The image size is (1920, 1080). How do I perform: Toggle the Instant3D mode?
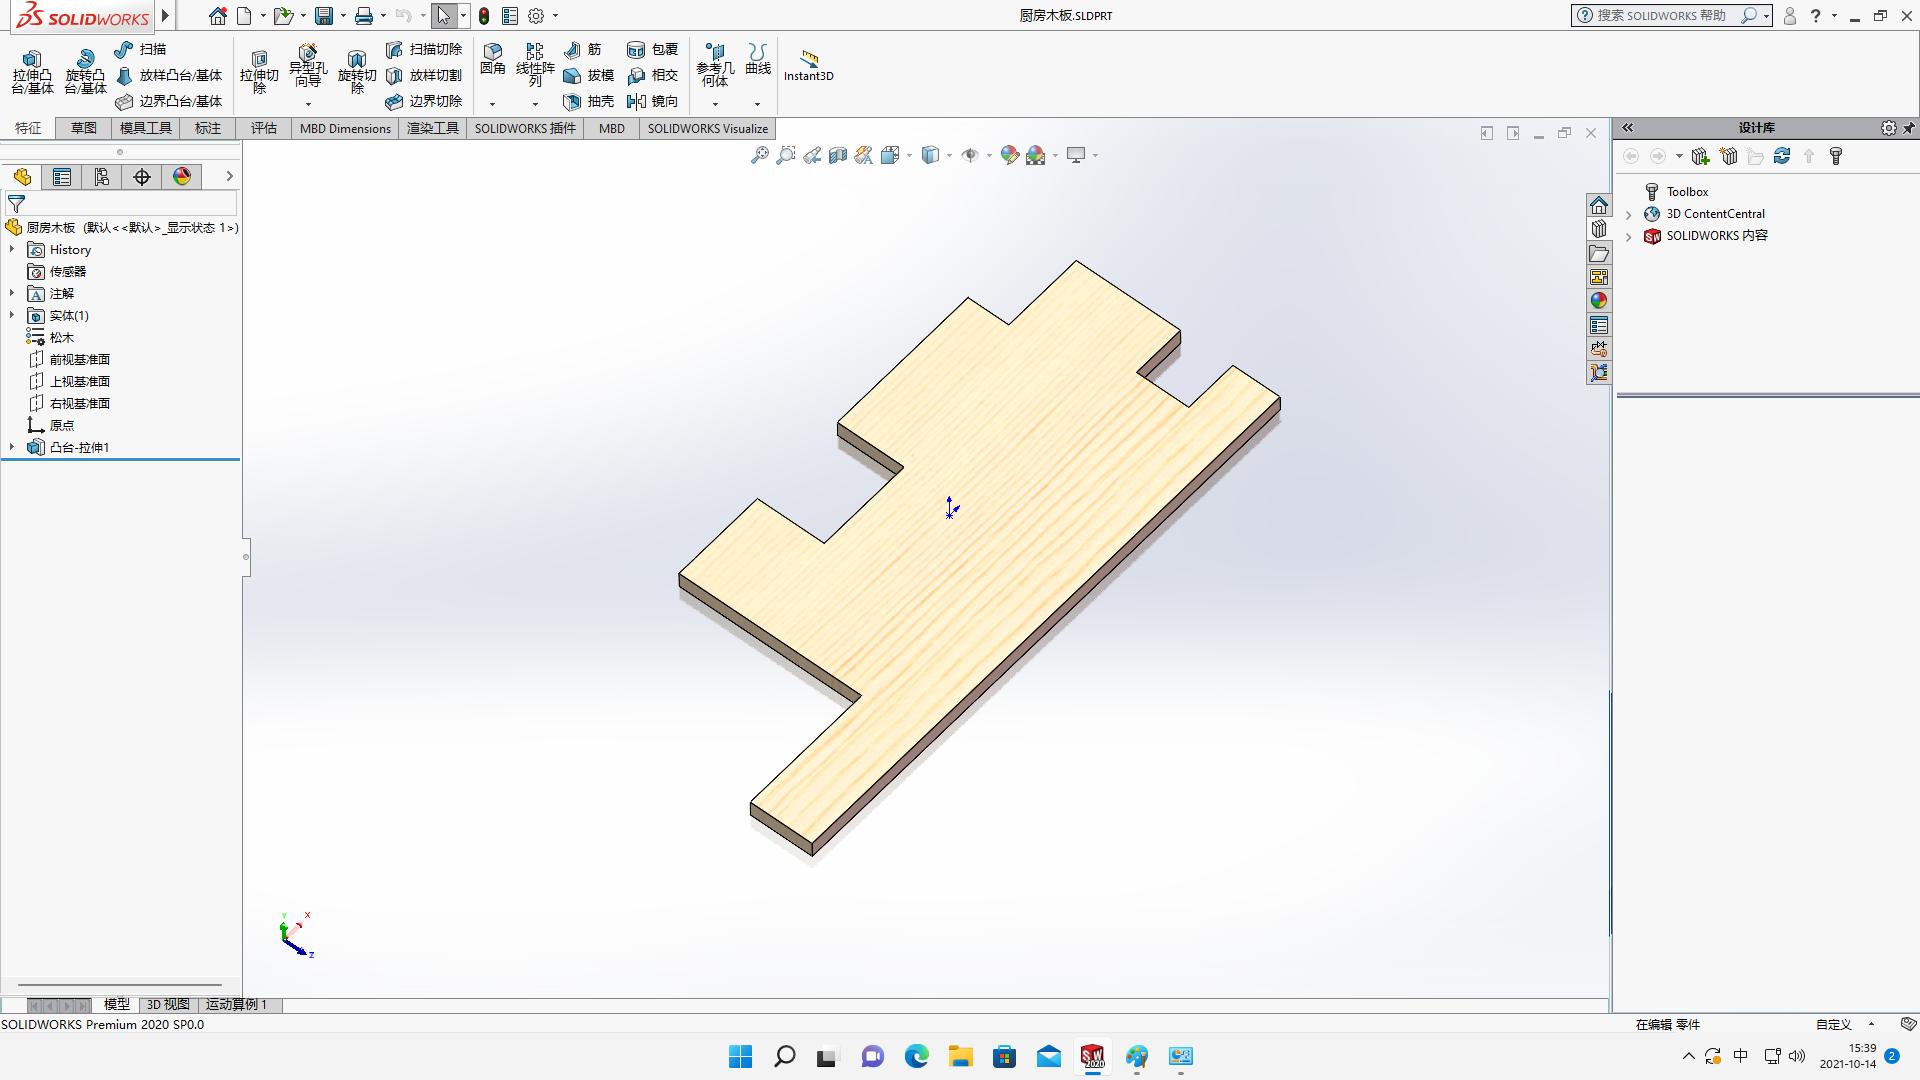(808, 64)
